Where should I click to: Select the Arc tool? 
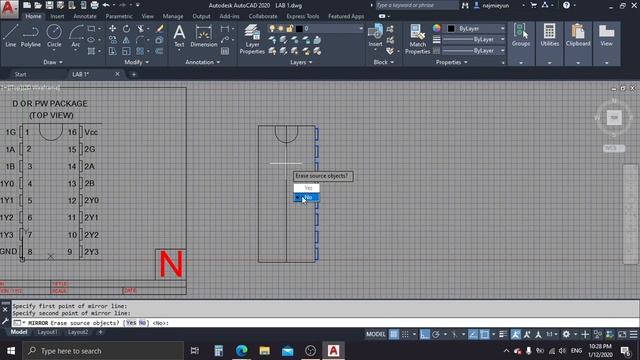pos(76,36)
